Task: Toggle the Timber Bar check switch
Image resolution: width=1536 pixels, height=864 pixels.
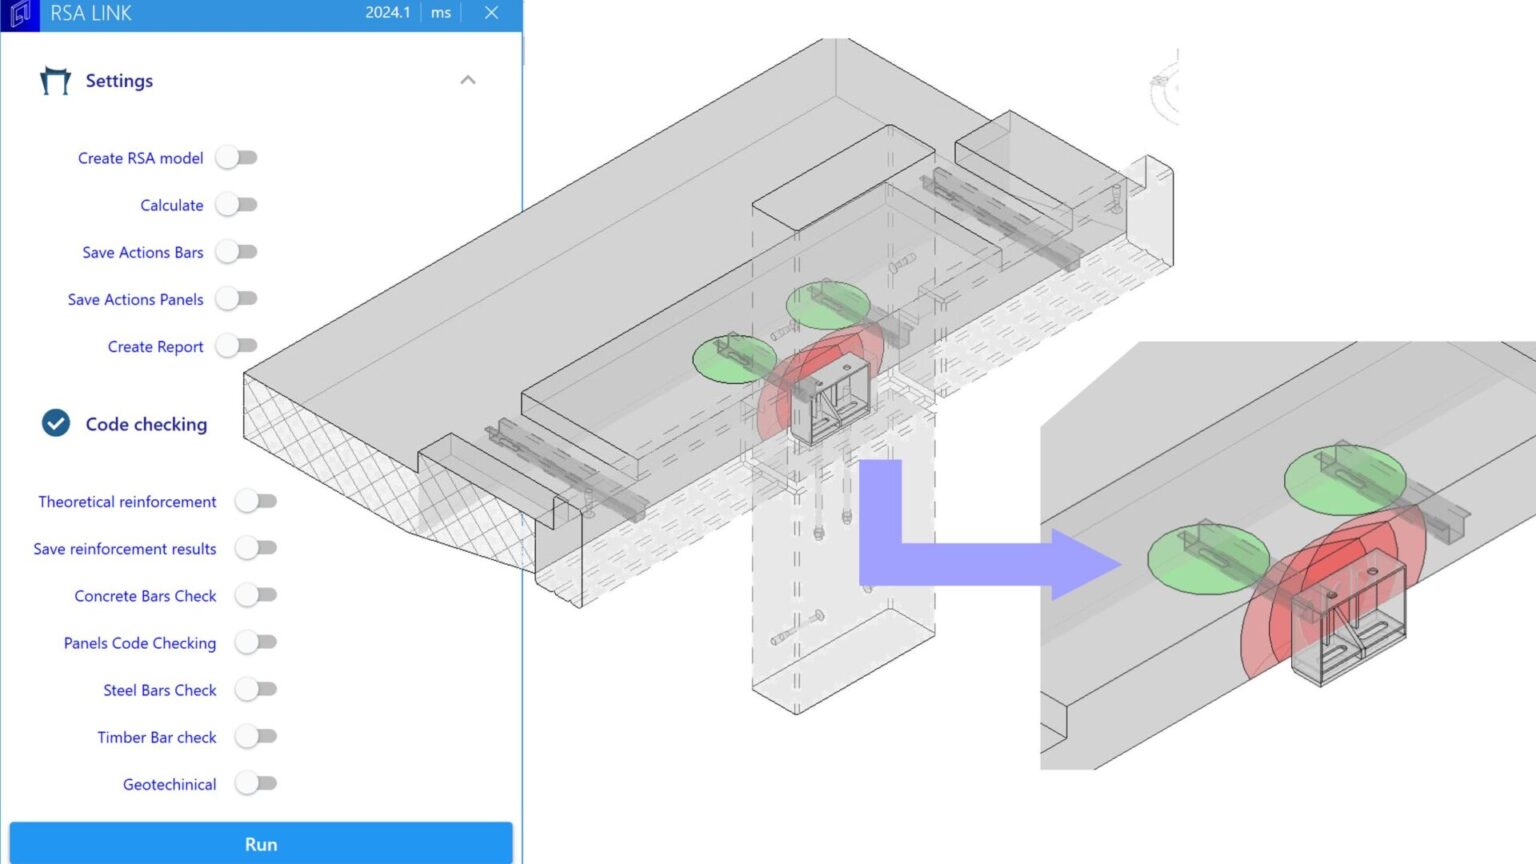Action: tap(256, 737)
